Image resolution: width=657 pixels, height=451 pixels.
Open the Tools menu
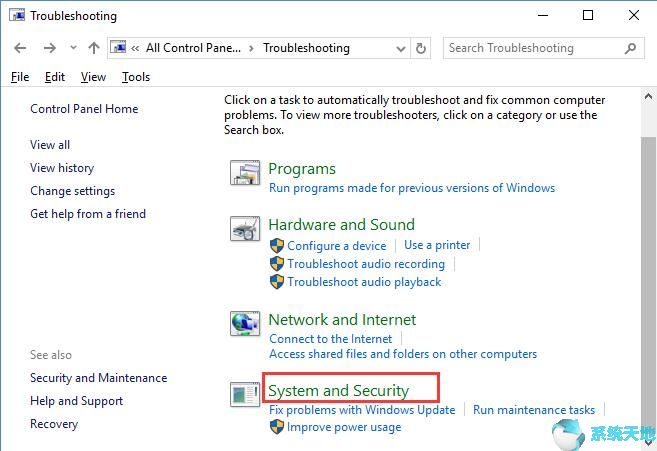136,77
